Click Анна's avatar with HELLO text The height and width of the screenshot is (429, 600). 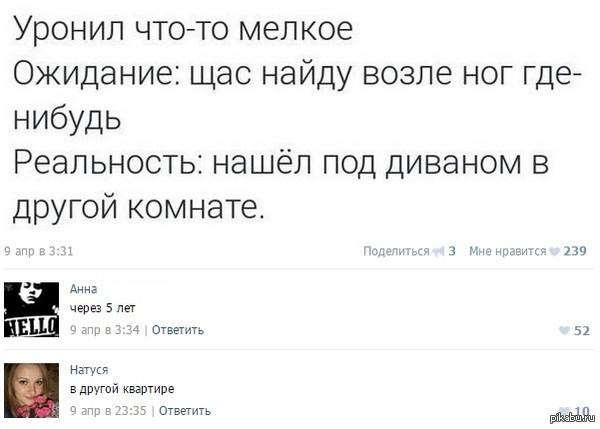[32, 308]
